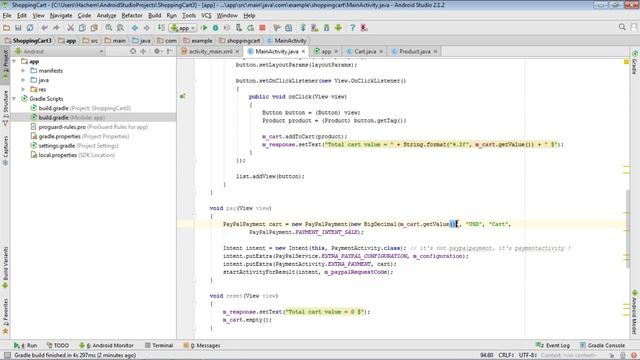
Task: Stop the process with the red square
Action: click(262, 28)
